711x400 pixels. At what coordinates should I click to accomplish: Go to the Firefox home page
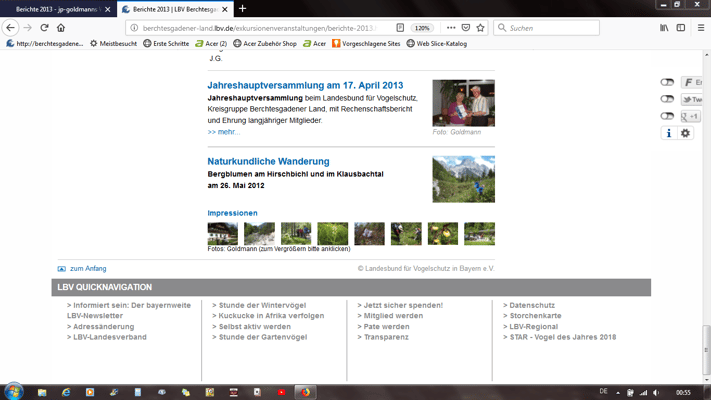point(61,28)
